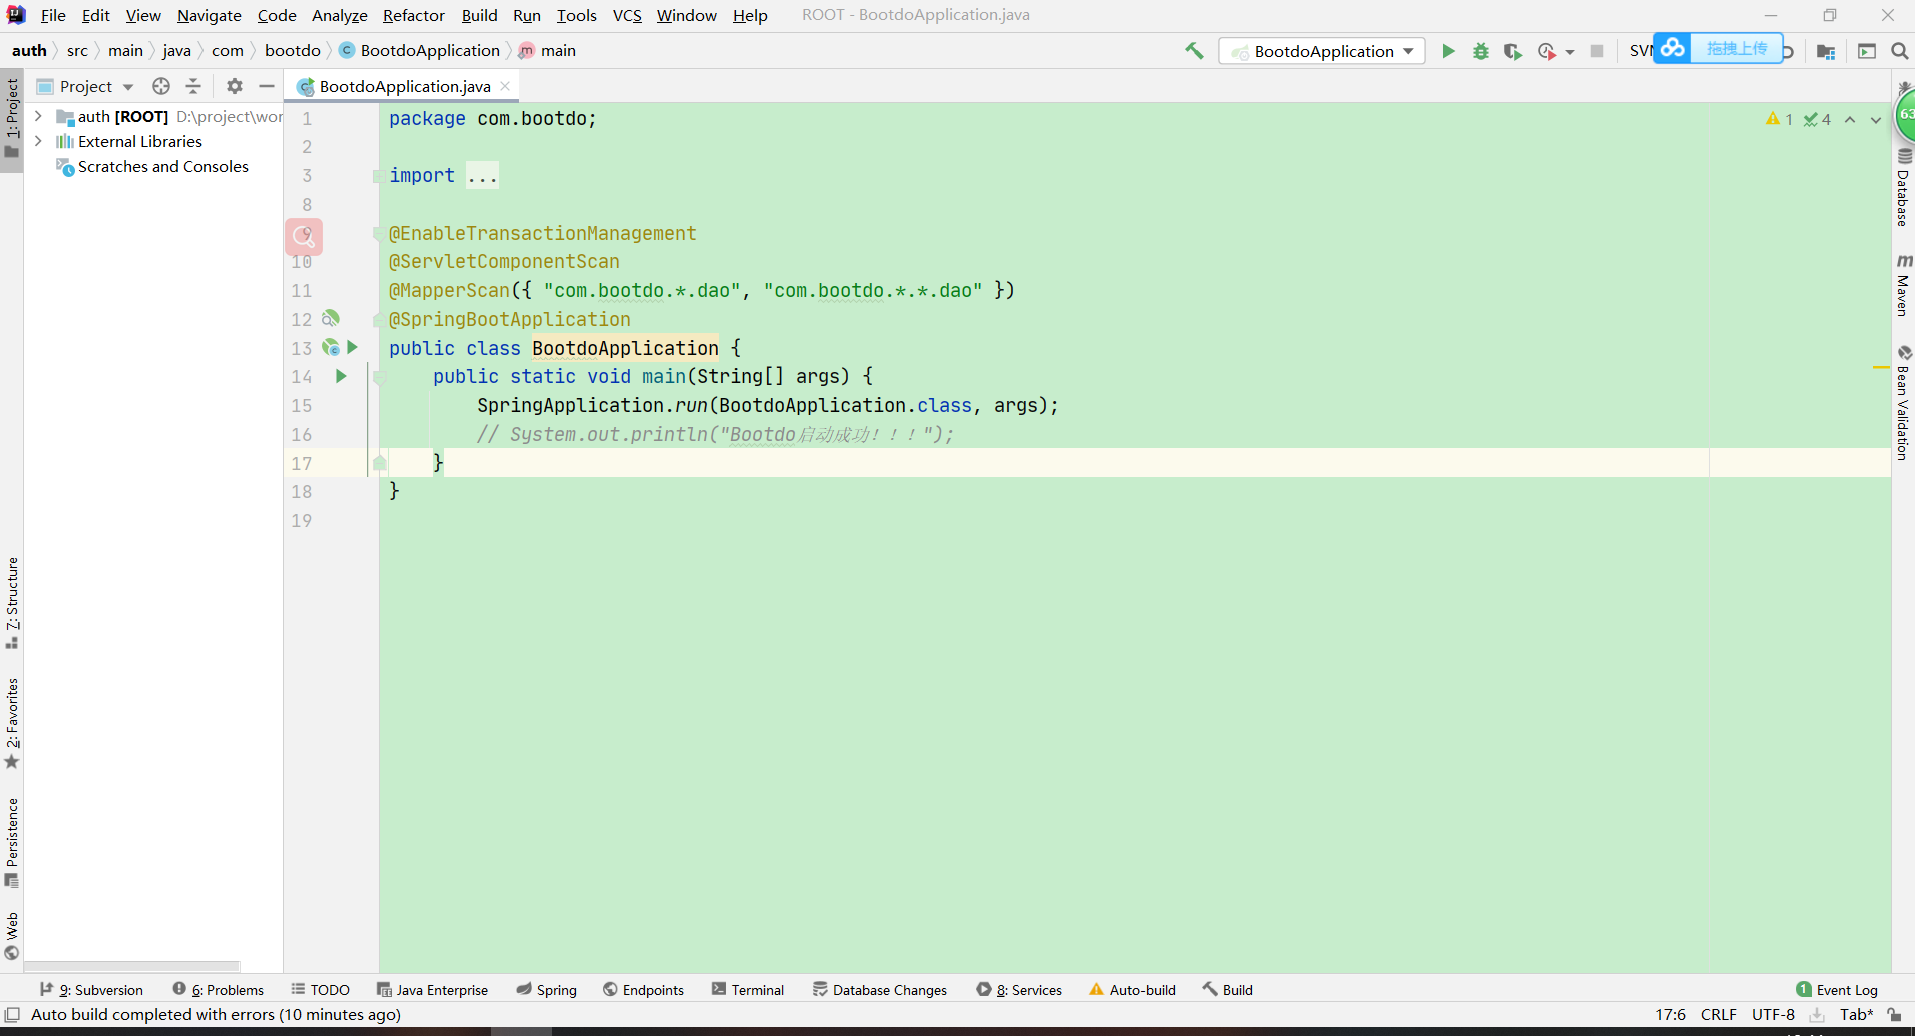
Task: Jump to previous highlighted error arrow
Action: (x=1850, y=119)
